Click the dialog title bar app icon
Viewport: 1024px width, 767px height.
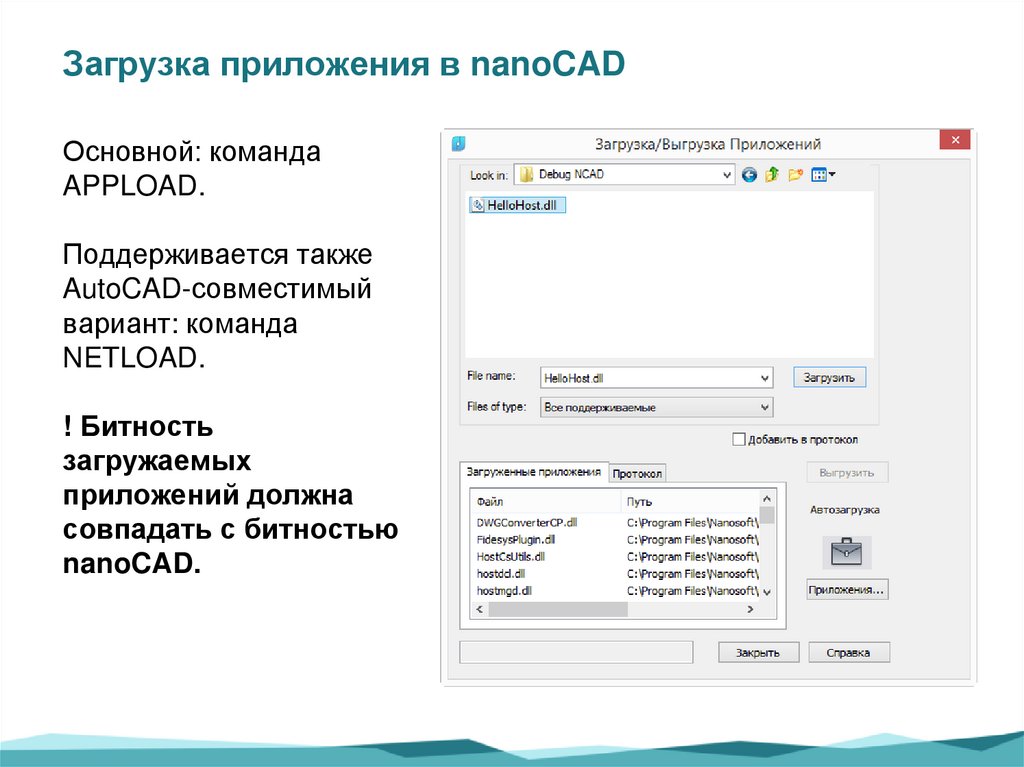tap(458, 143)
